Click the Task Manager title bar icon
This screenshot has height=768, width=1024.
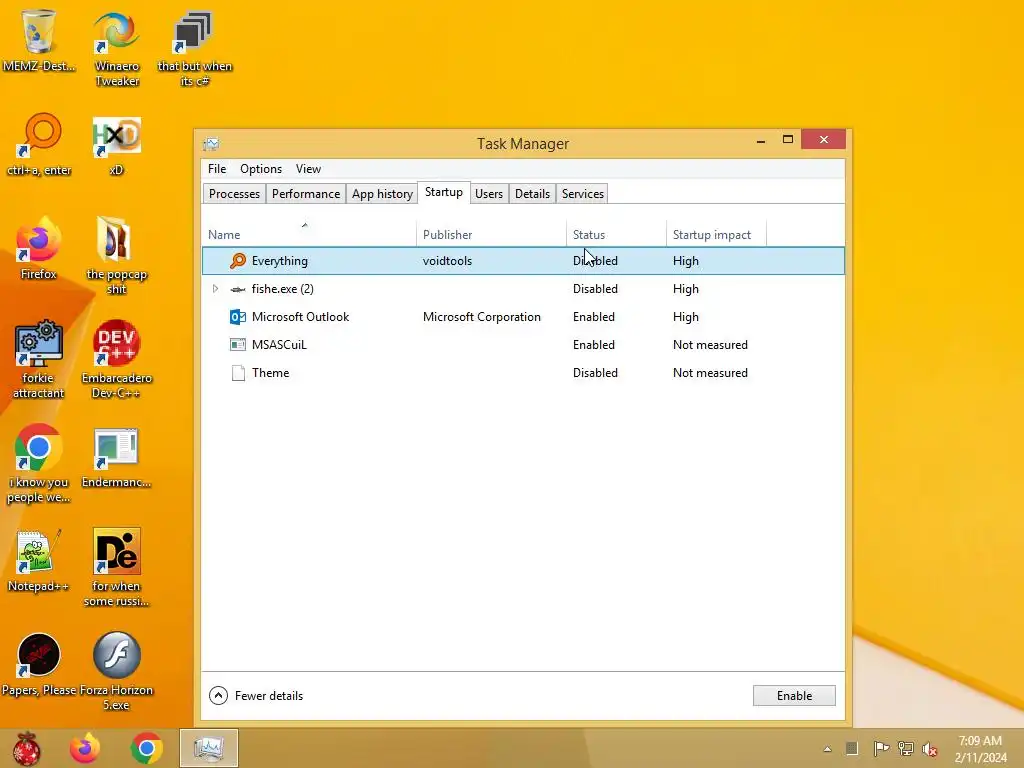211,144
